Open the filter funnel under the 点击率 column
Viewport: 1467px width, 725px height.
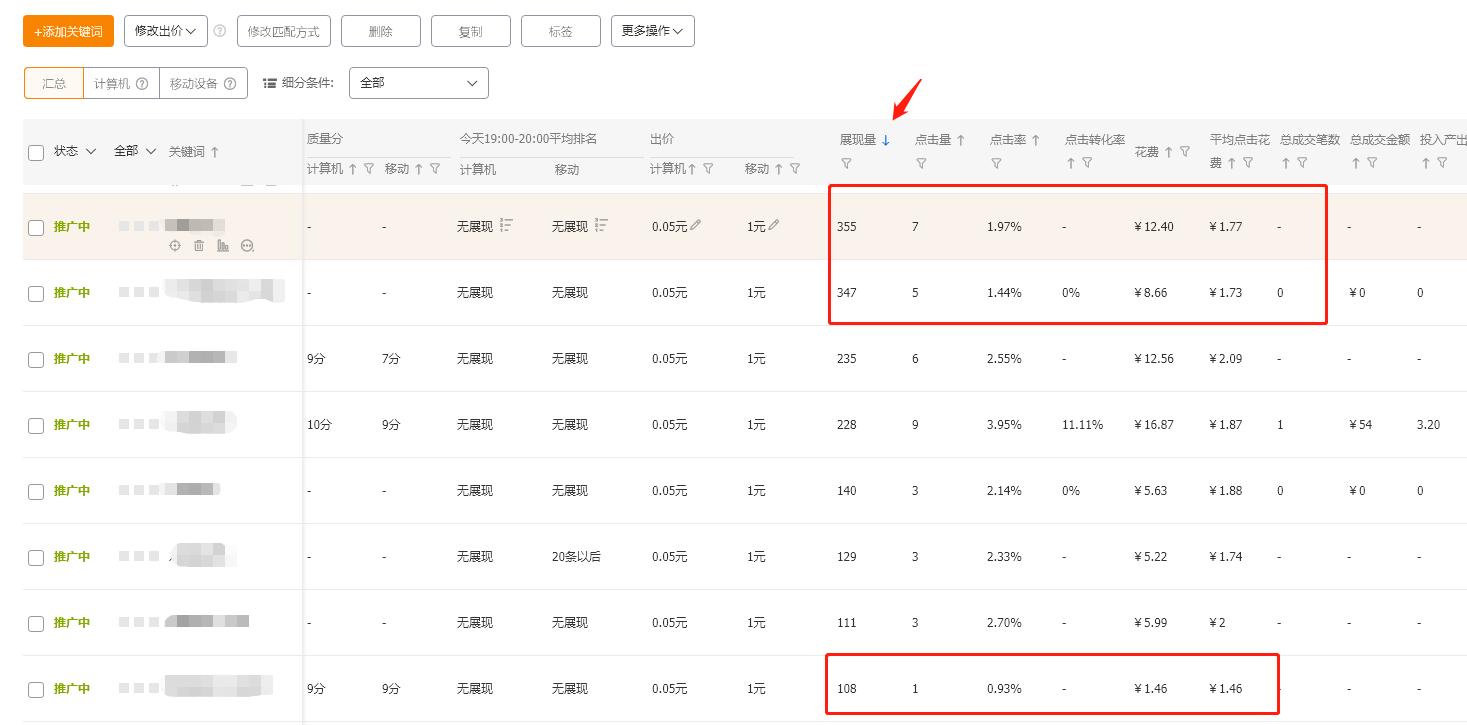[x=996, y=163]
